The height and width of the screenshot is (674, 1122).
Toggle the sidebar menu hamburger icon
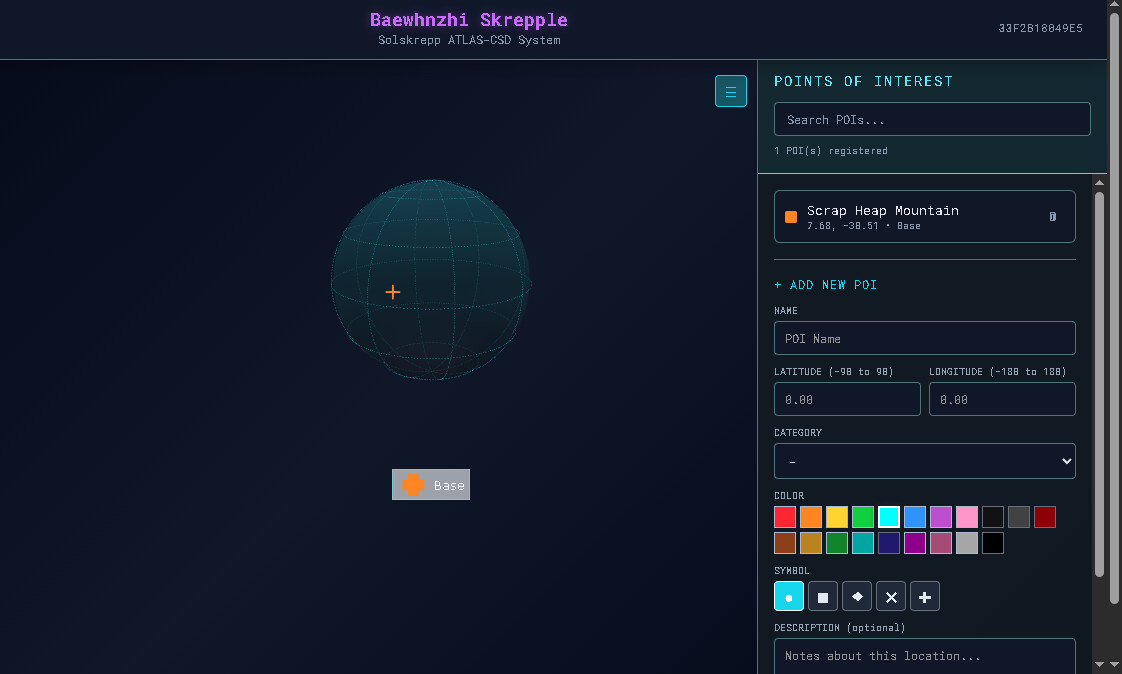[x=731, y=91]
